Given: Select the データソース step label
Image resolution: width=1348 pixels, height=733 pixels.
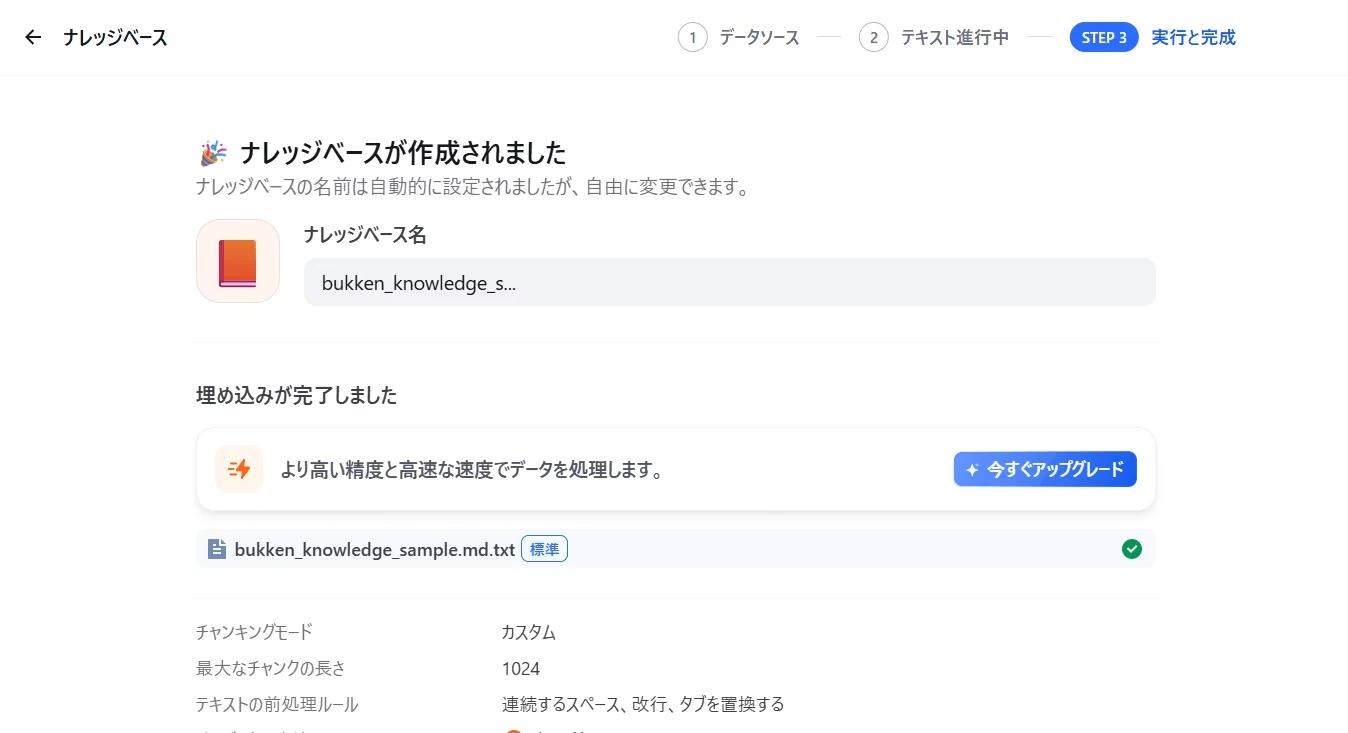Looking at the screenshot, I should pyautogui.click(x=759, y=38).
